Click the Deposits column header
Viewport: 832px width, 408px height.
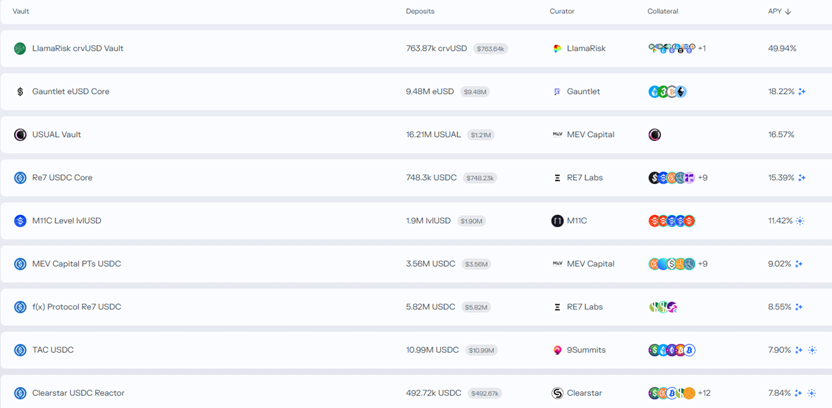coord(420,12)
